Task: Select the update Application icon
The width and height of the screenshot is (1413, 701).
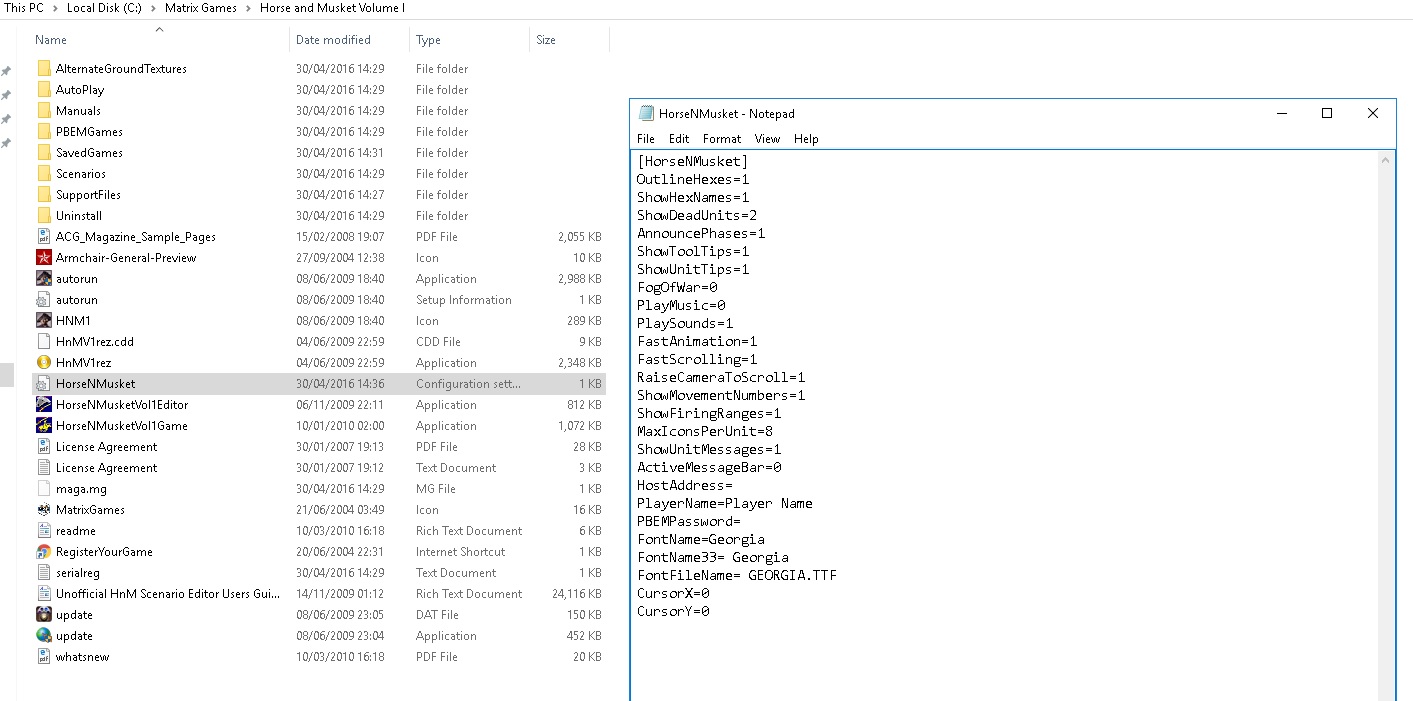Action: (44, 636)
